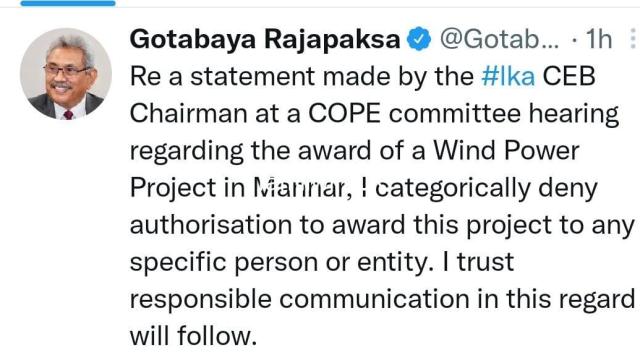Click the red tie in the avatar
The image size is (640, 363).
[68, 115]
